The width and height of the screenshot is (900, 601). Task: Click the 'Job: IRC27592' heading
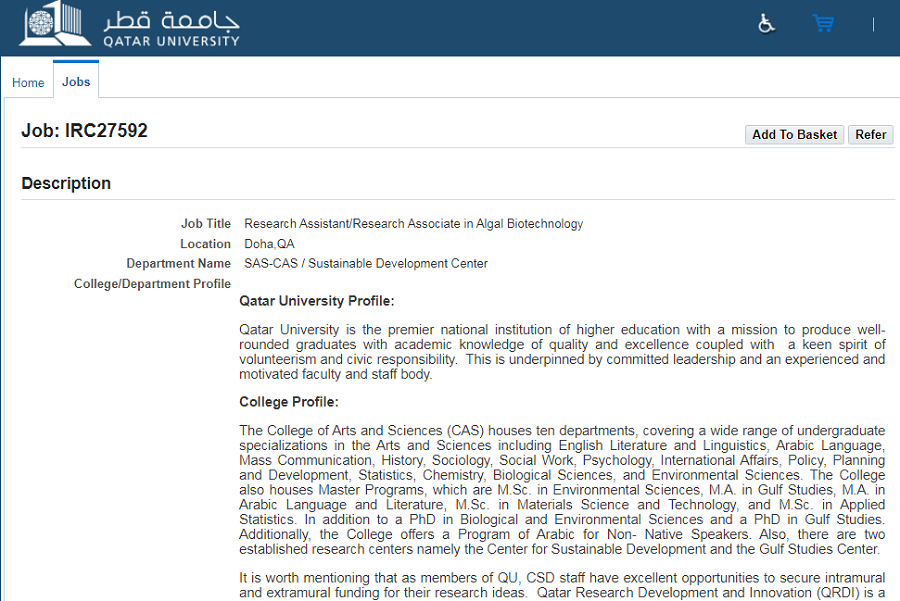84,131
